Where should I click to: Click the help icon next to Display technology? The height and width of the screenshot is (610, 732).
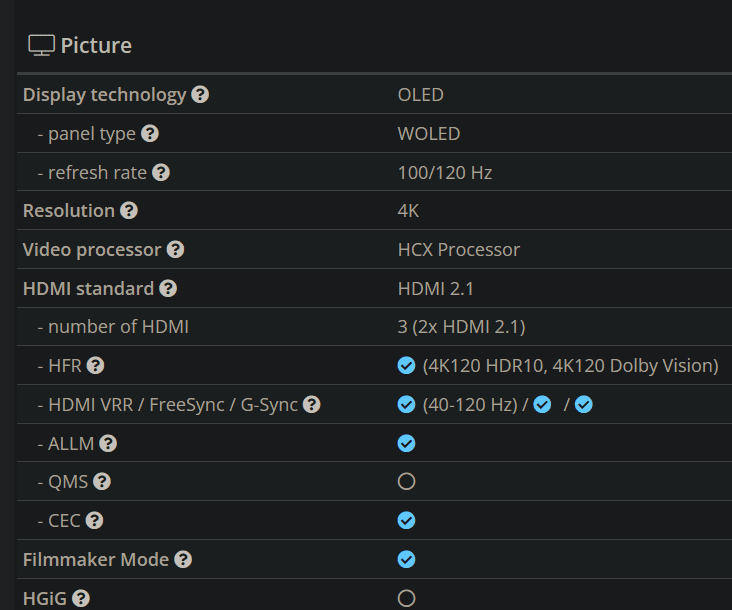point(200,95)
